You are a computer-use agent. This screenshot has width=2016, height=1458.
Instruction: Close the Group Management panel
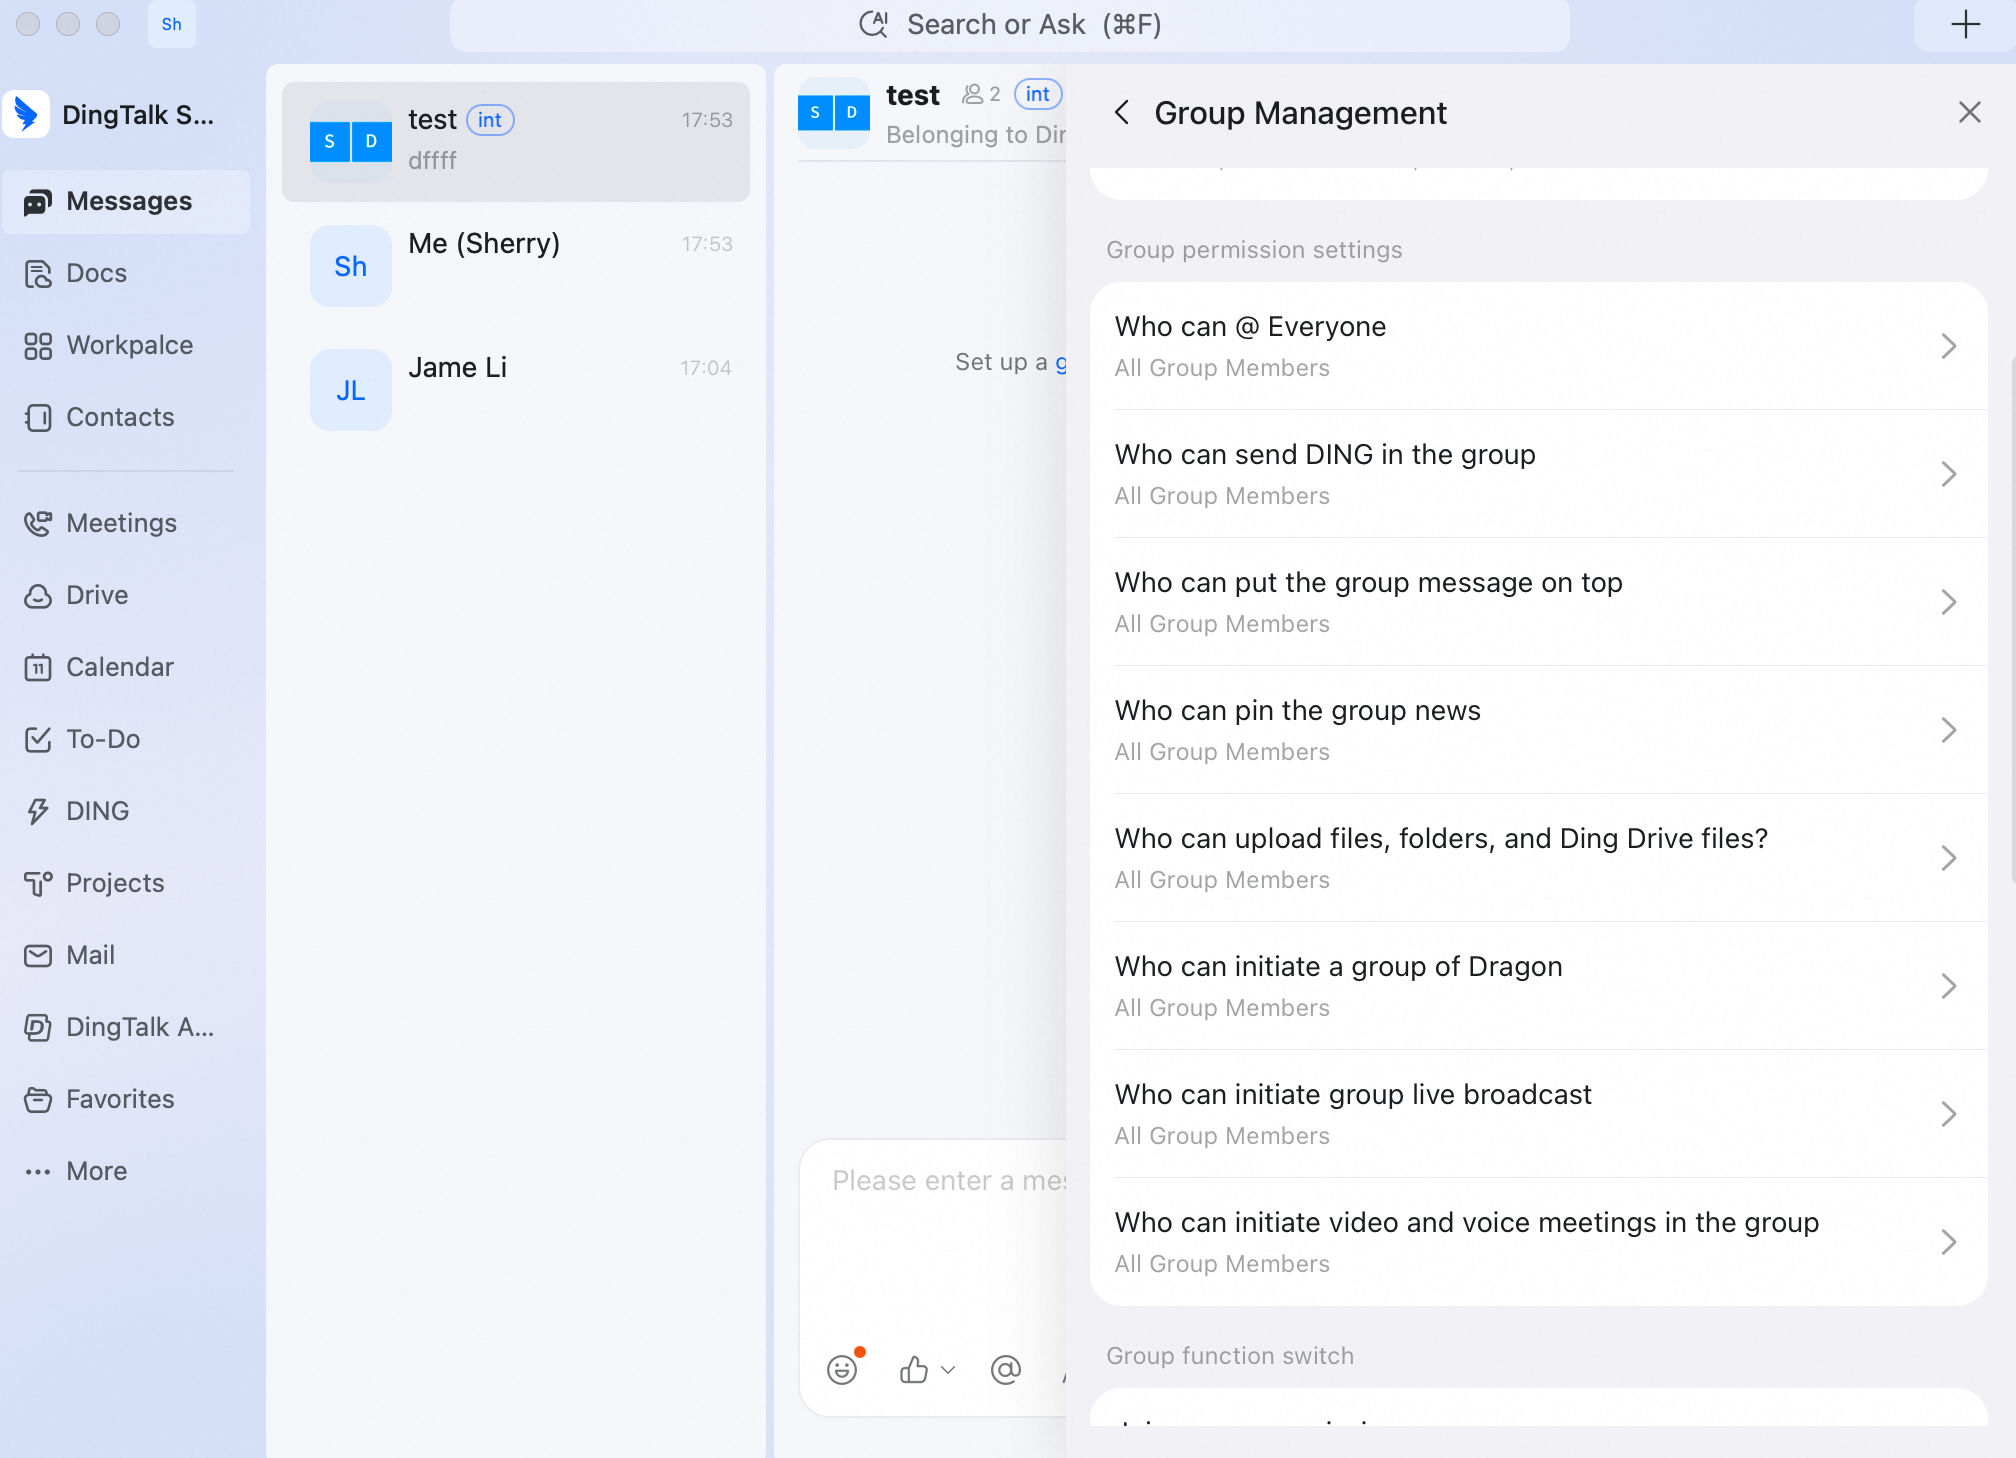(x=1969, y=112)
